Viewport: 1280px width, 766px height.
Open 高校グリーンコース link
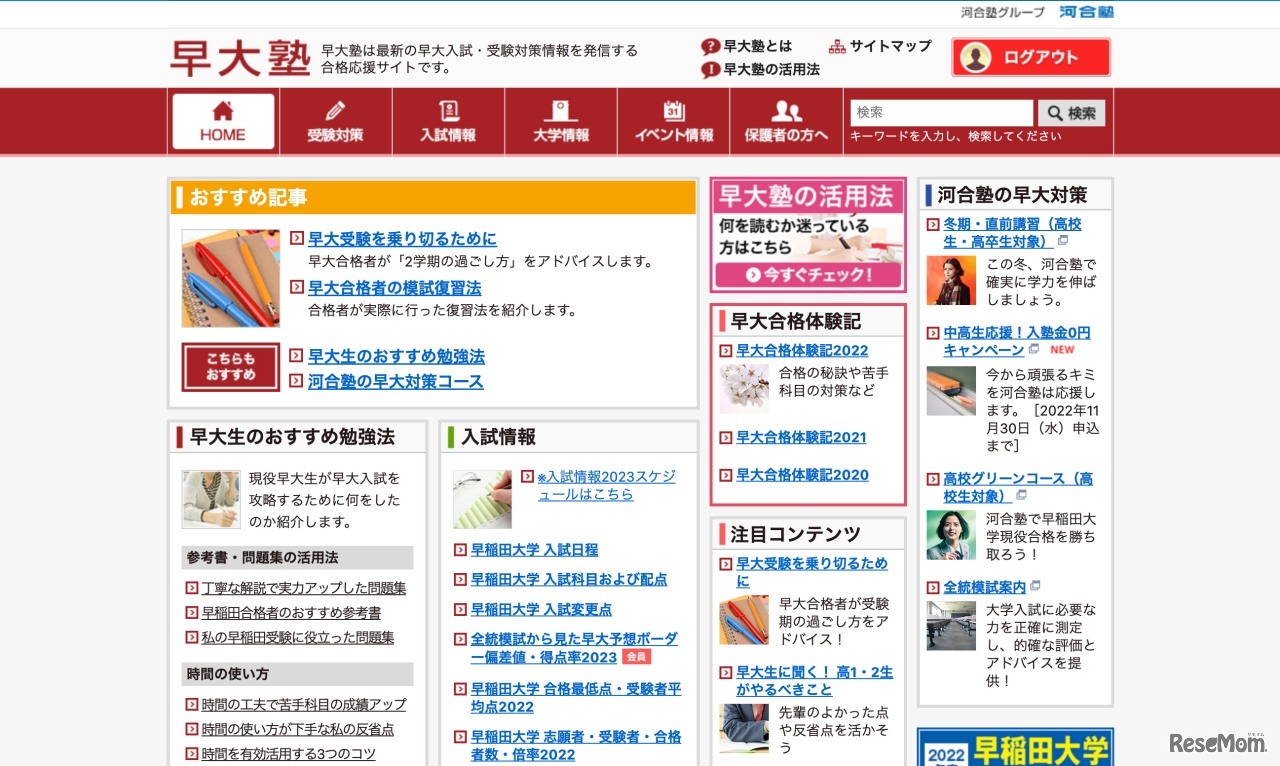1018,487
